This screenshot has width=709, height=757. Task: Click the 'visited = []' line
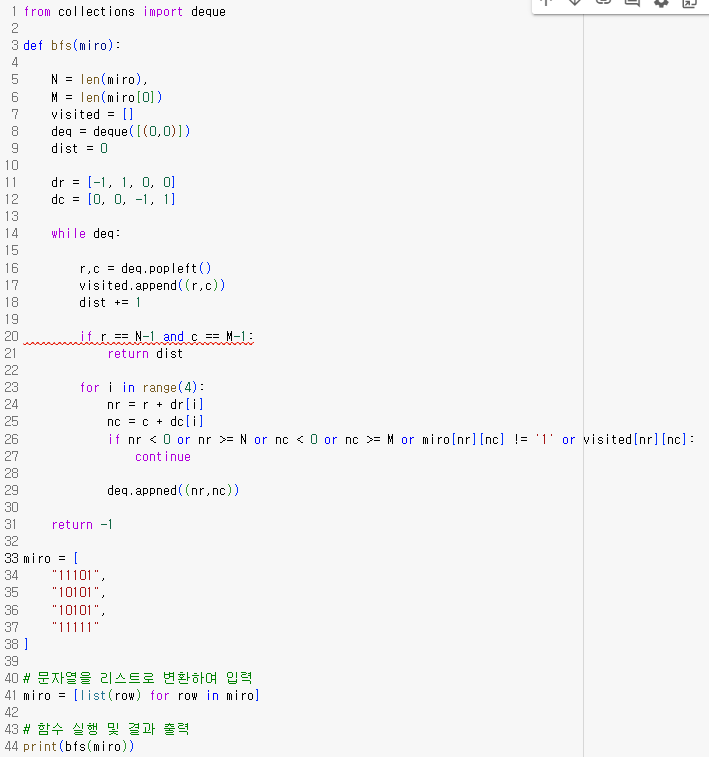(x=92, y=114)
